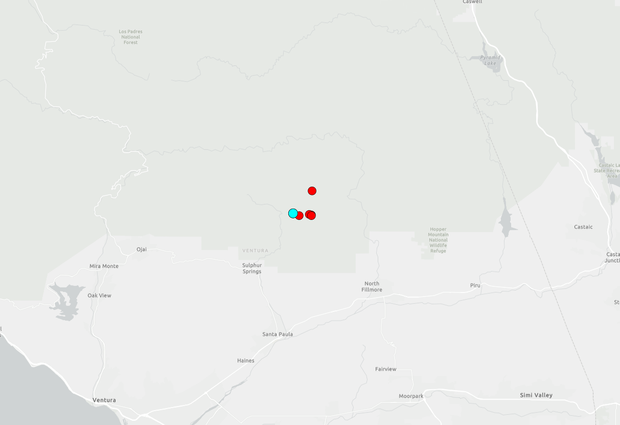
Task: Select the northernmost red marker
Action: (312, 191)
